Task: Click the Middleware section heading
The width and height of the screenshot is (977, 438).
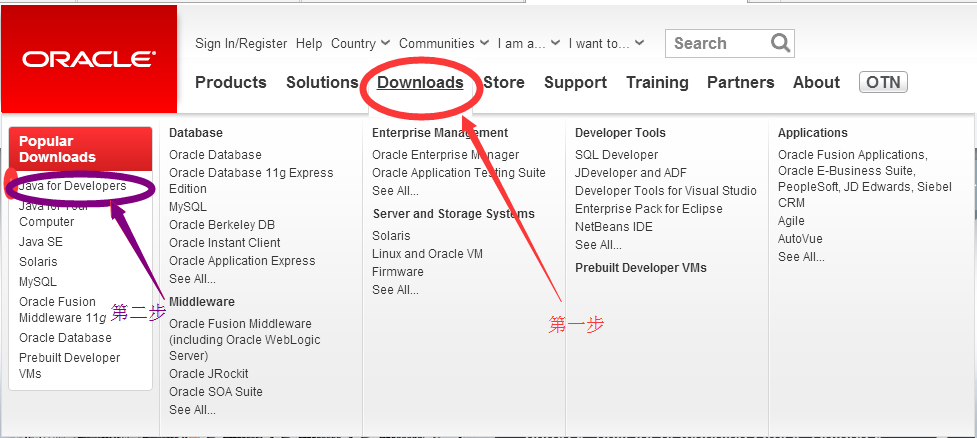Action: coord(202,302)
